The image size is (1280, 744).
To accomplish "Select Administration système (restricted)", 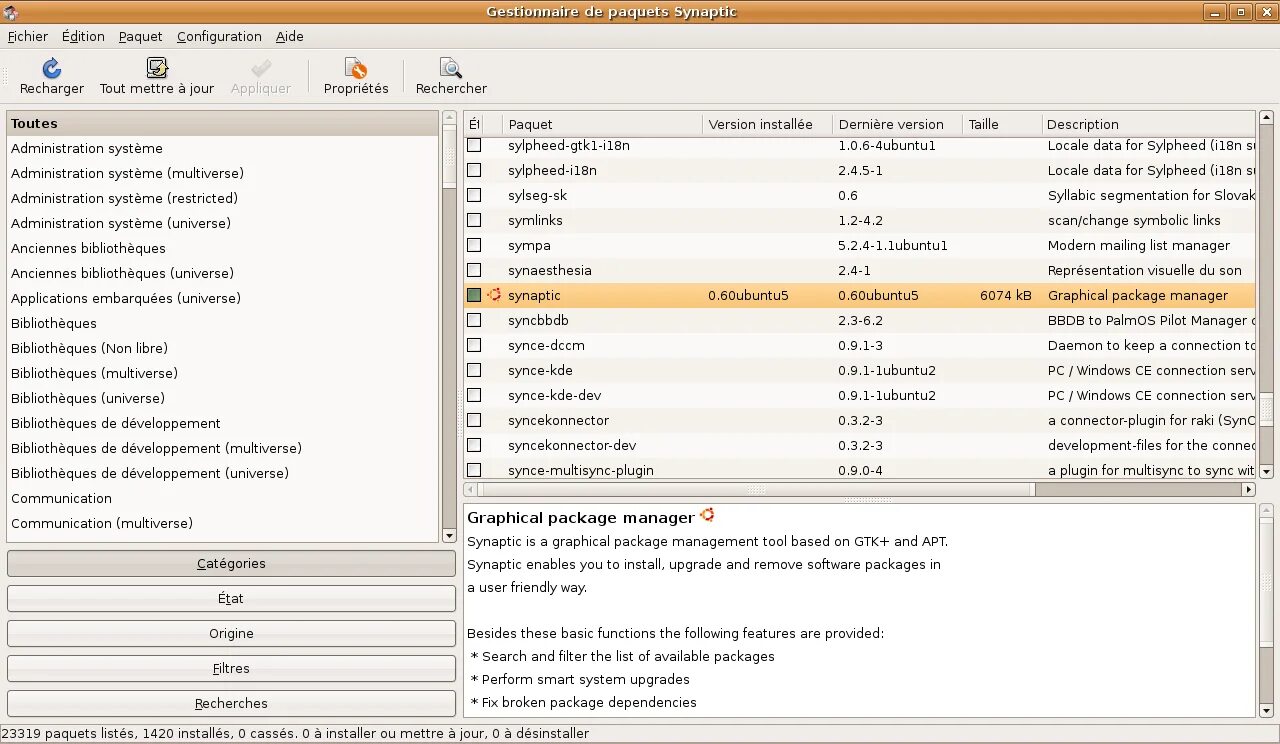I will (223, 198).
